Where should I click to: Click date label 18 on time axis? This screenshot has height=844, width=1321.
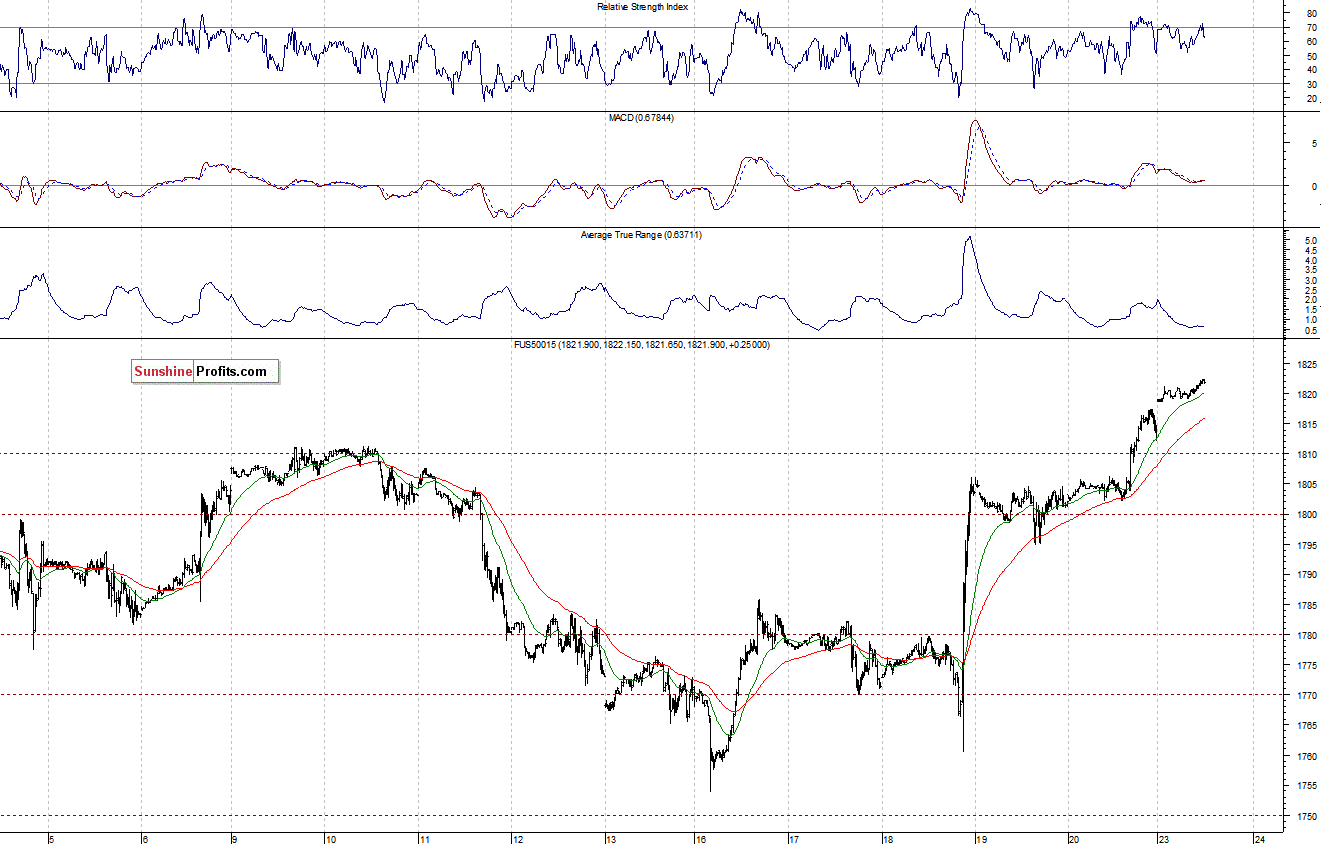coord(887,839)
